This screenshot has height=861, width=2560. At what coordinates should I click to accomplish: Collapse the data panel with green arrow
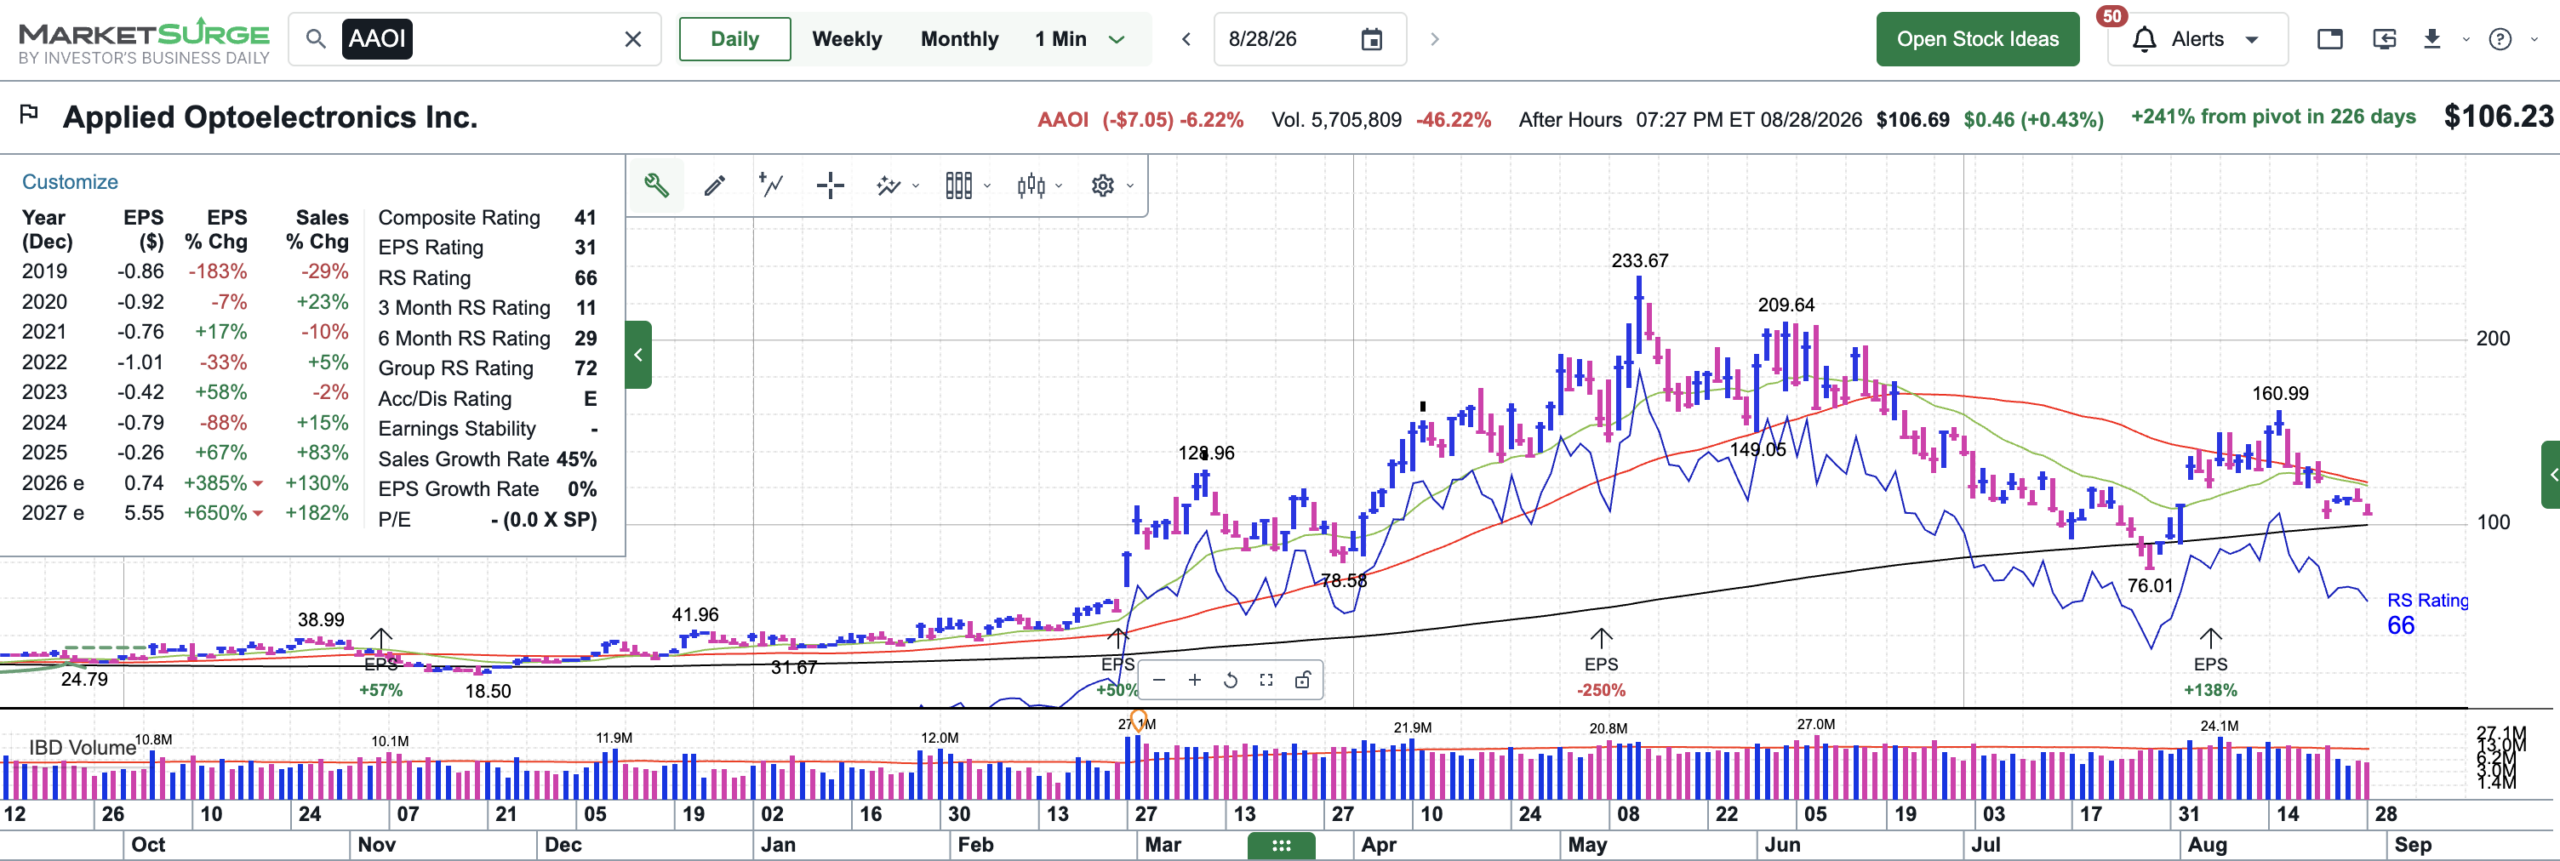pos(638,355)
